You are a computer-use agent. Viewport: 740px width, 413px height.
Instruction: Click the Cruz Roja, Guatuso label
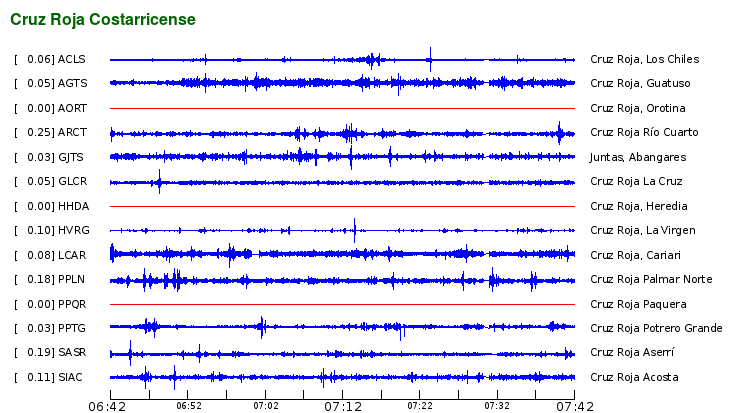coord(640,83)
